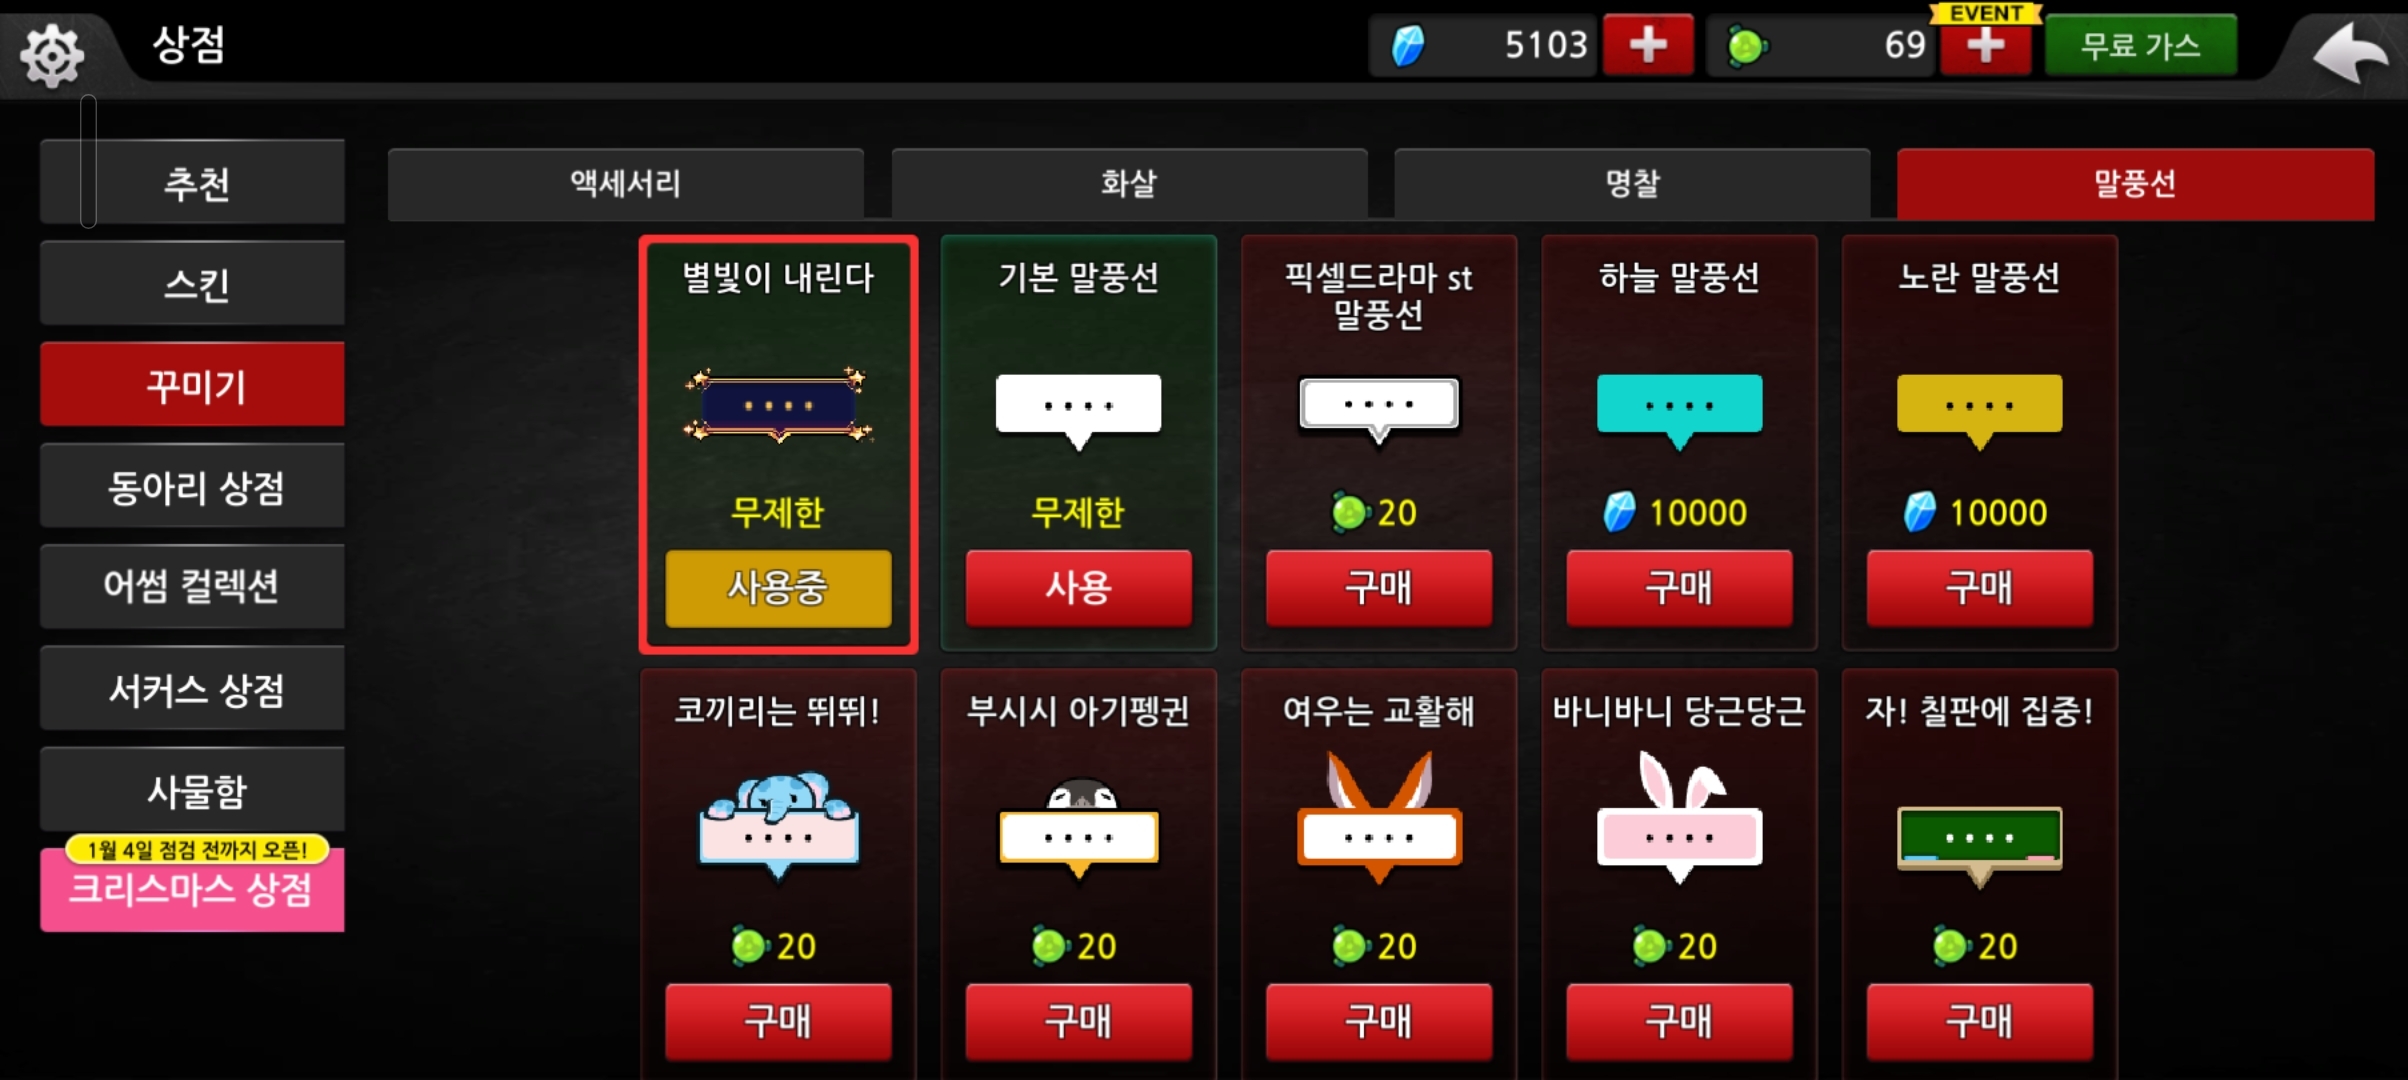Image resolution: width=2408 pixels, height=1080 pixels.
Task: Tap the blue gem currency icon
Action: point(1408,46)
